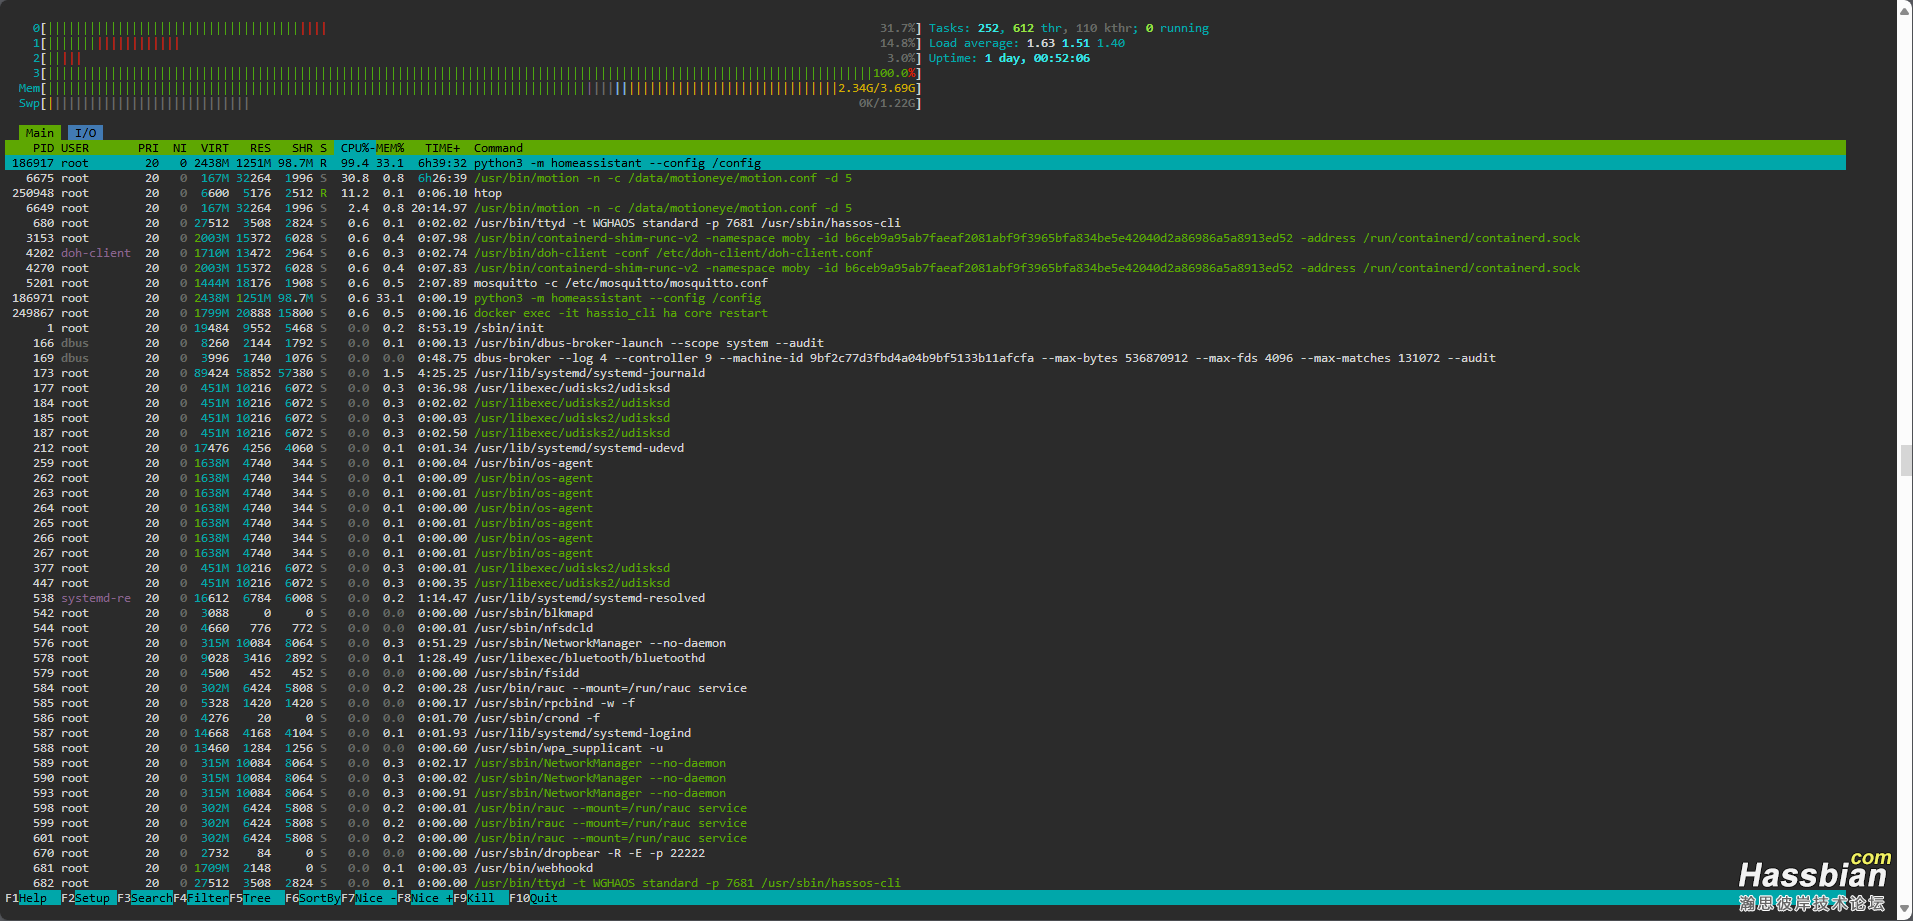
Task: Select python3 homeassistant process 186917
Action: [x=925, y=163]
